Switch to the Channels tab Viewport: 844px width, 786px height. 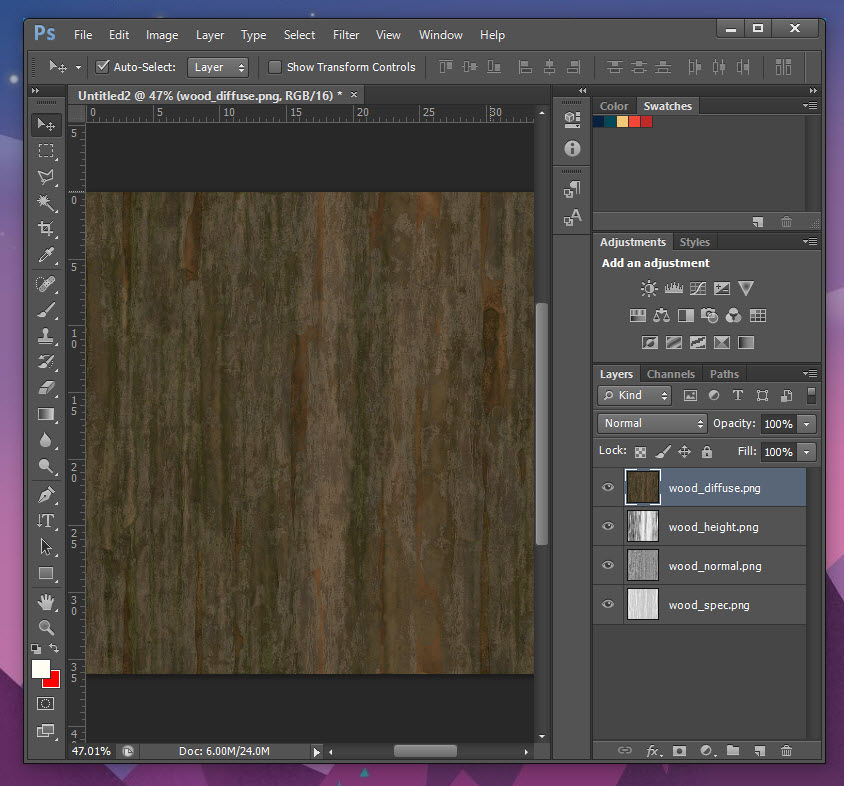670,374
